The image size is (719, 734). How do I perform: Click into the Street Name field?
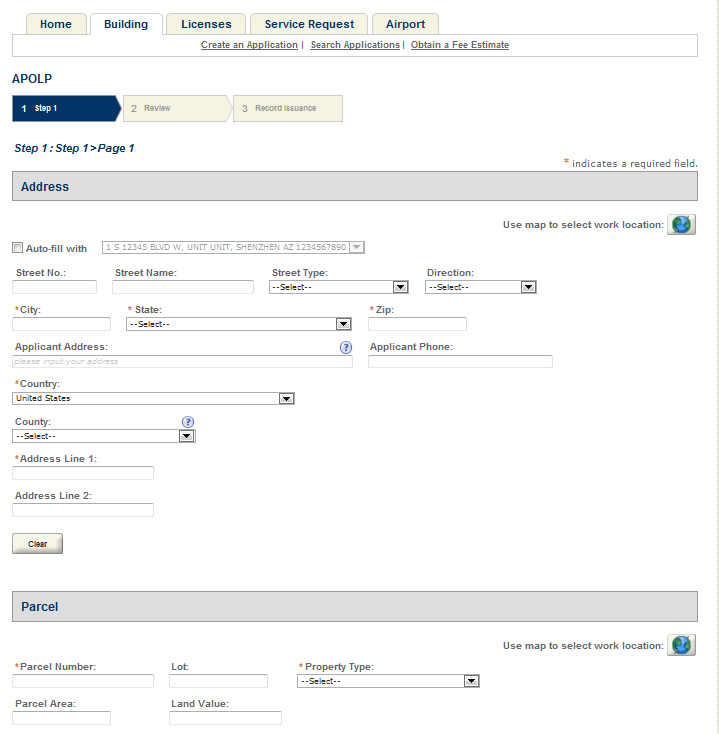[183, 287]
